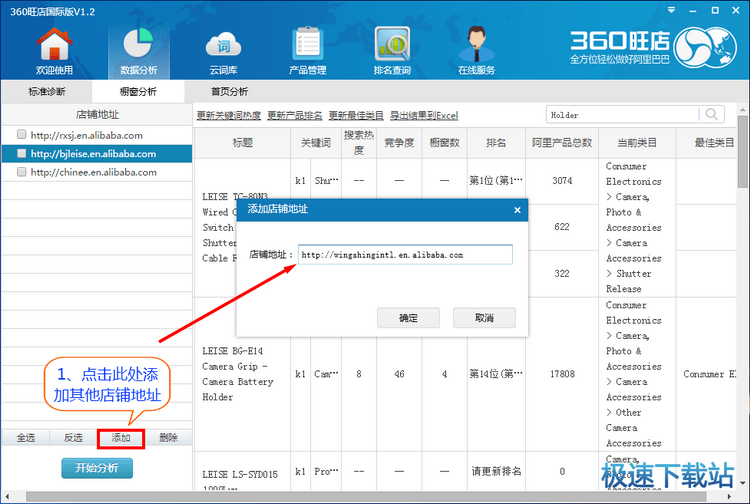Click the 添加 button
This screenshot has height=504, width=750.
coord(121,438)
